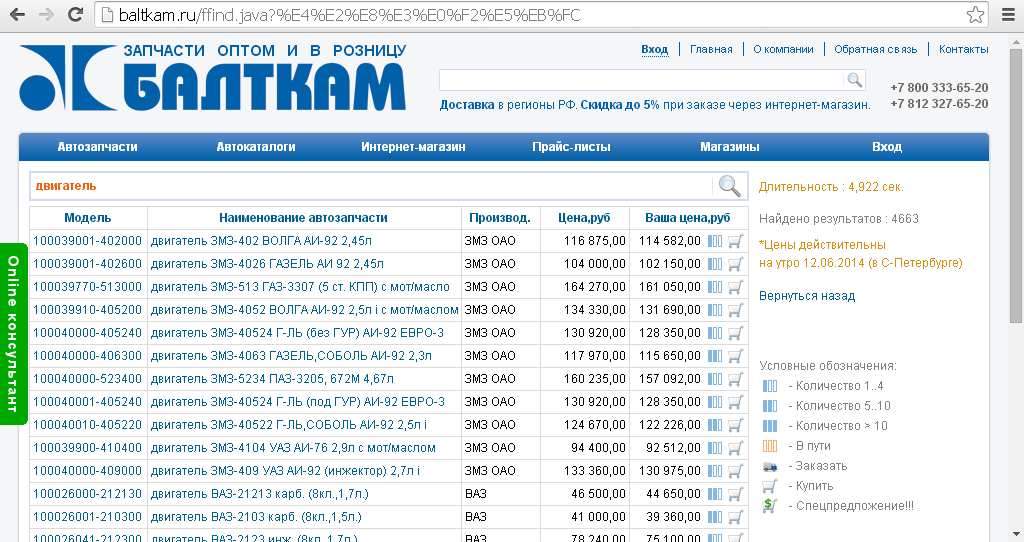Click the Балткам logo

point(212,78)
